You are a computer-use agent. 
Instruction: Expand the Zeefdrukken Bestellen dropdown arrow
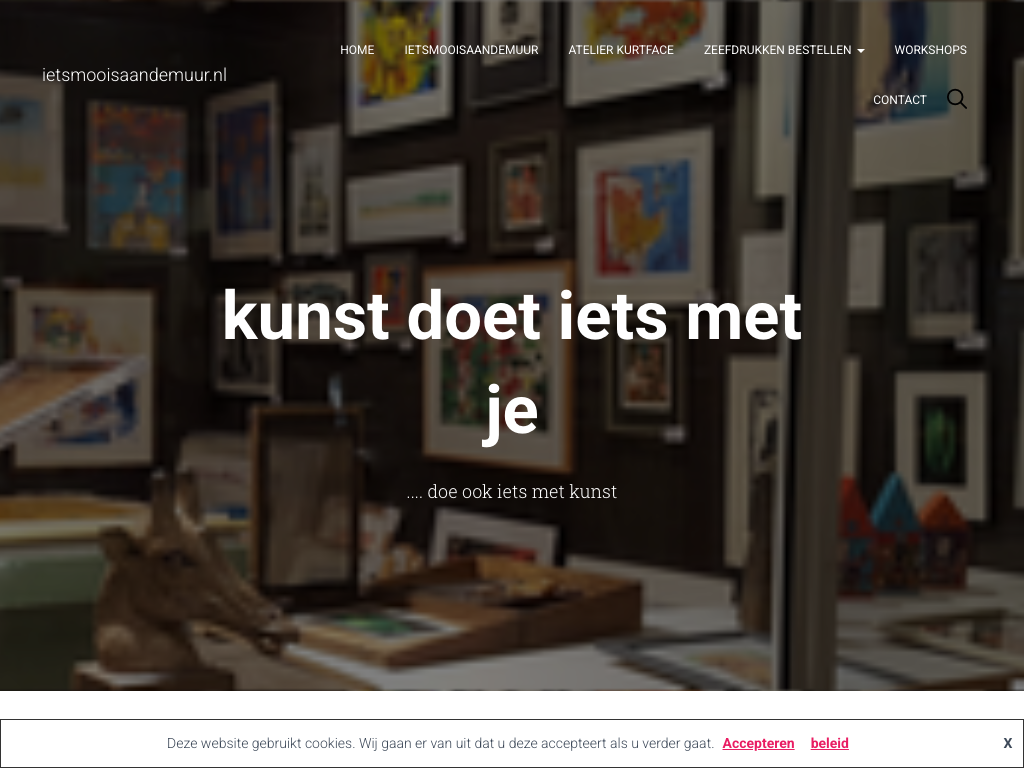(861, 51)
